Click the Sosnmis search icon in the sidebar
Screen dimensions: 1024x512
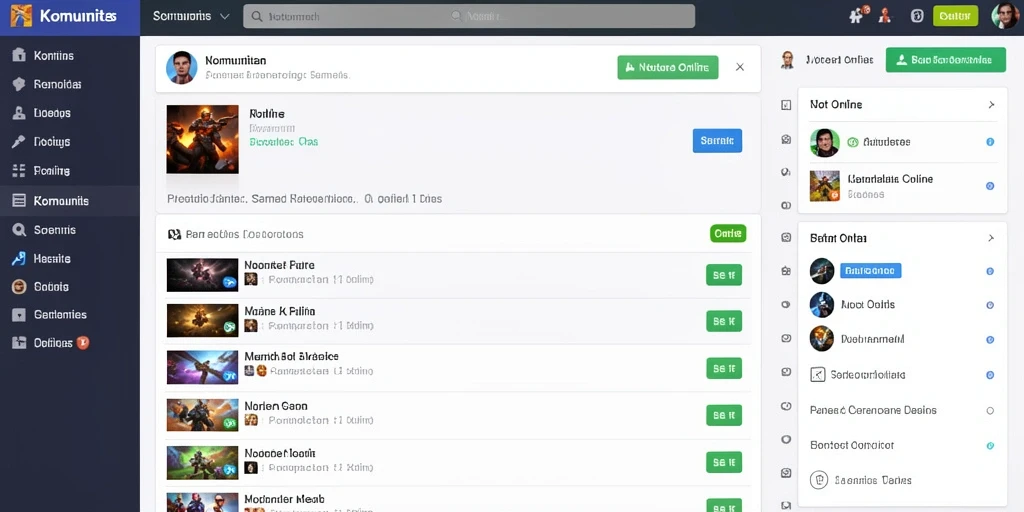point(19,230)
